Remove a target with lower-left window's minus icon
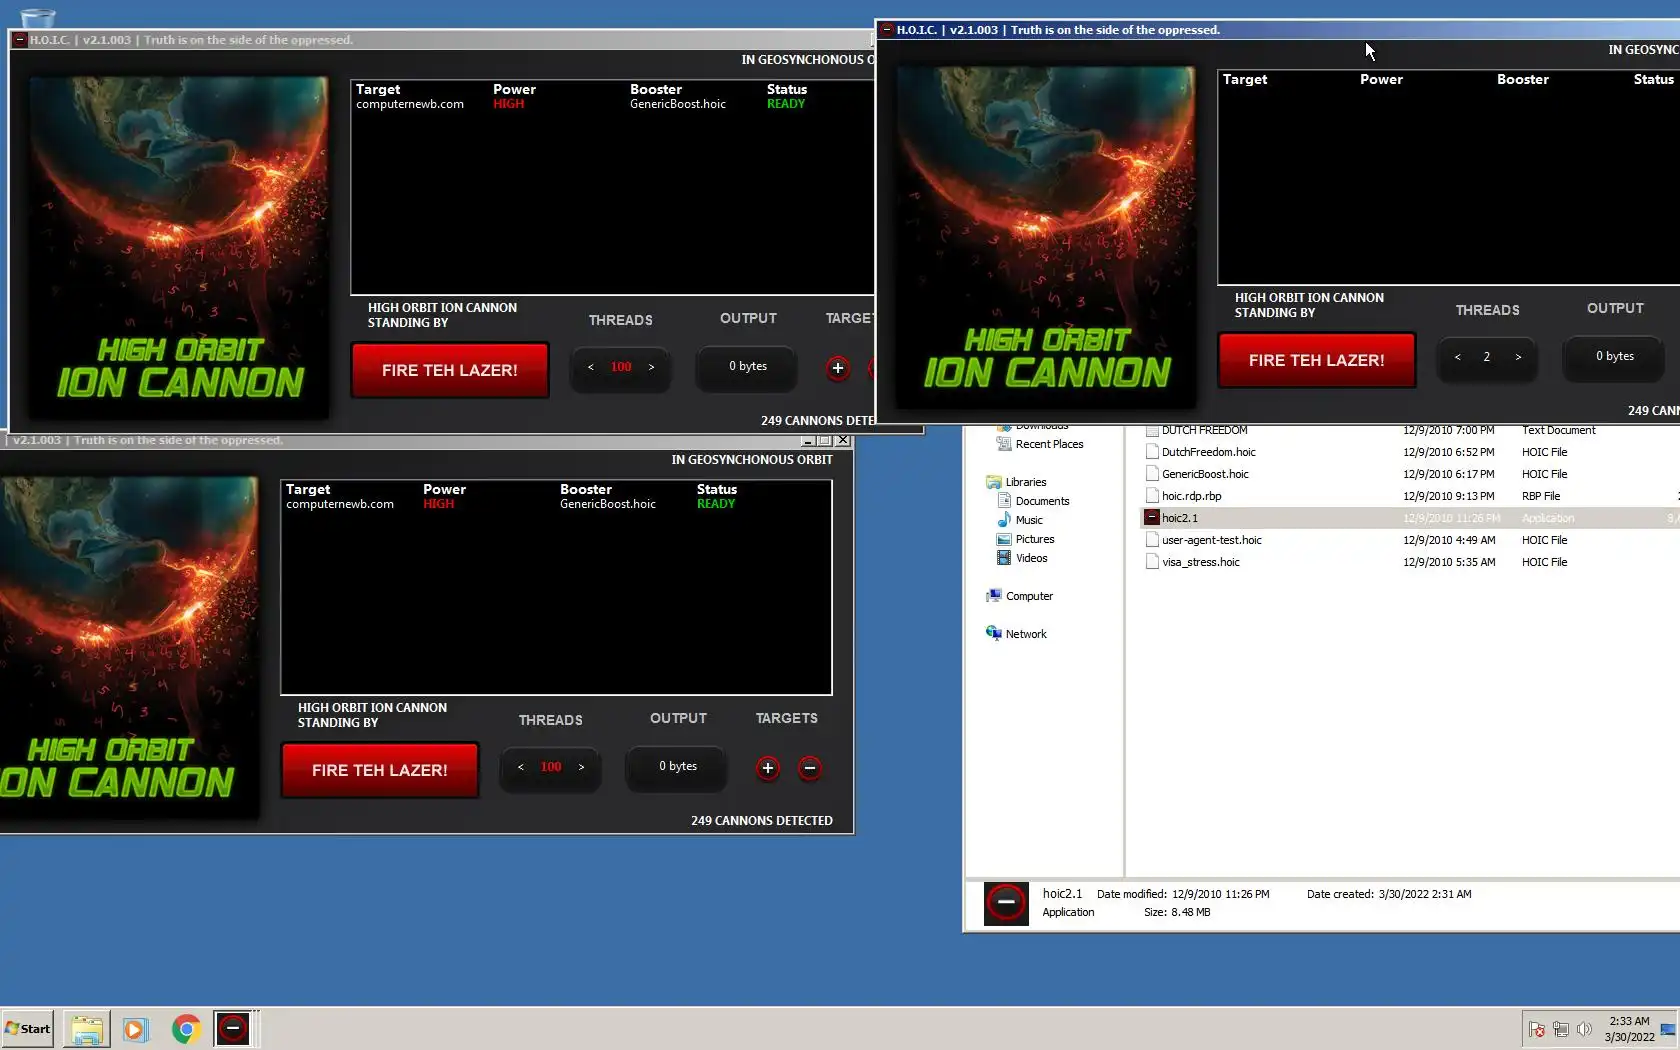1680x1050 pixels. pyautogui.click(x=810, y=768)
